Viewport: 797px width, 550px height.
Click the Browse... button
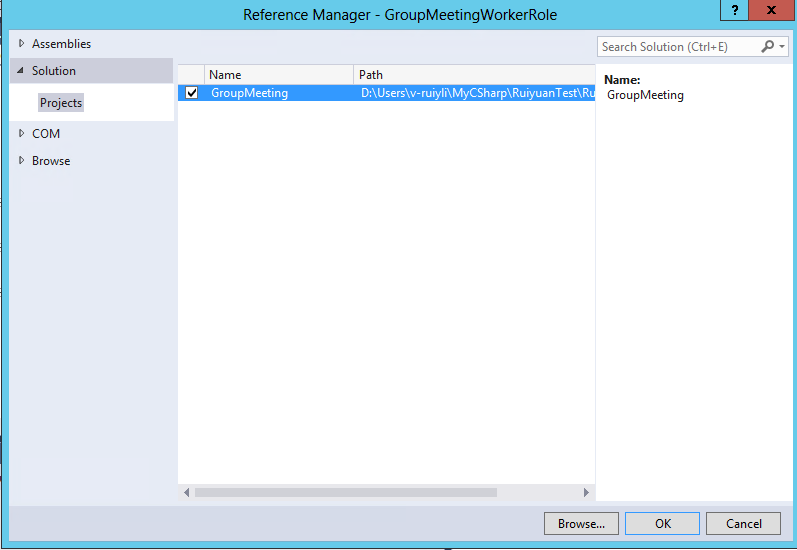coord(581,523)
